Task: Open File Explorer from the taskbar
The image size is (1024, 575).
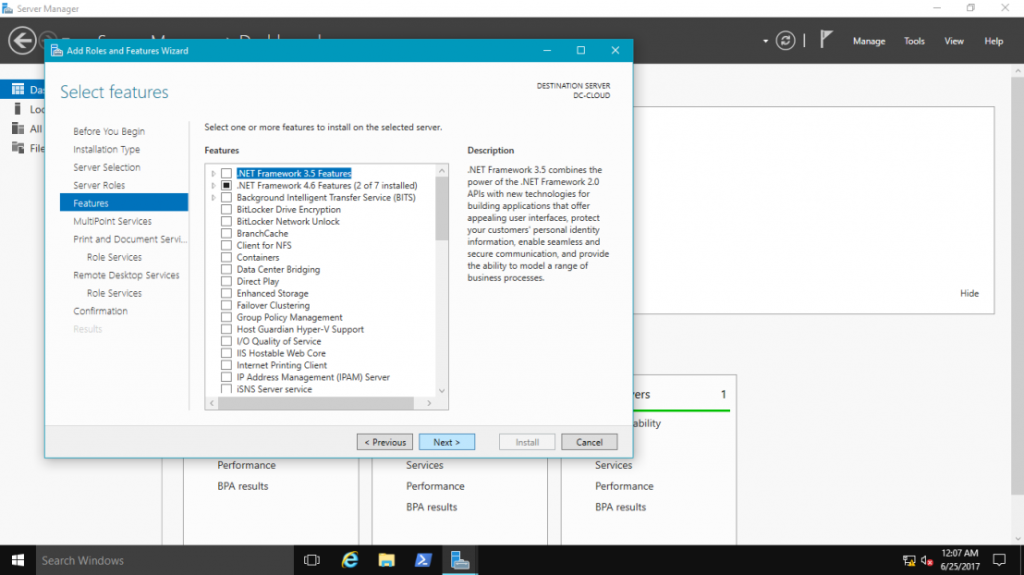Action: coord(387,560)
